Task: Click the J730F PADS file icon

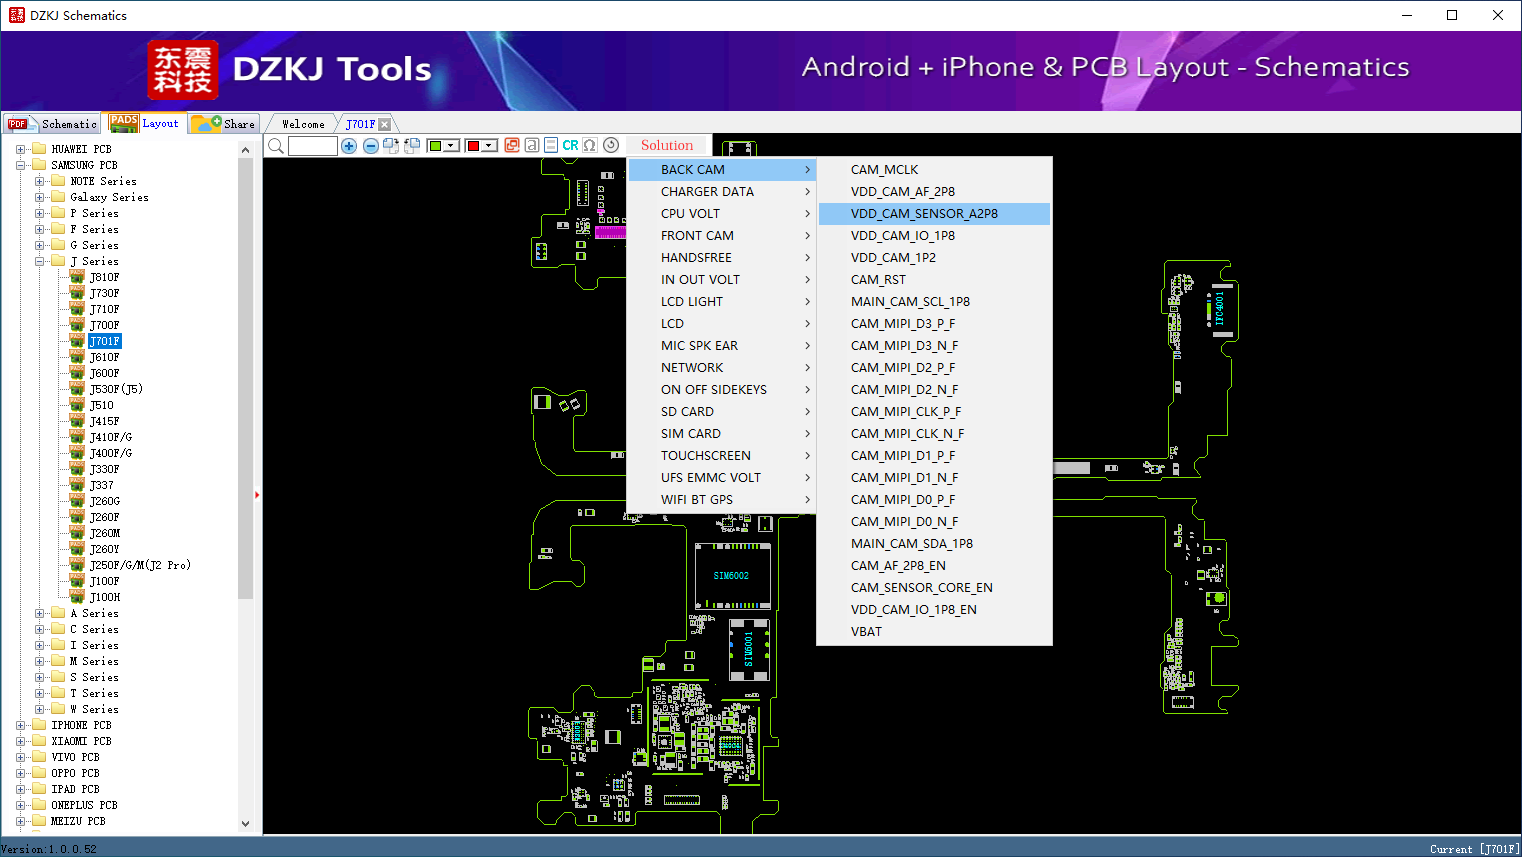Action: pos(77,292)
